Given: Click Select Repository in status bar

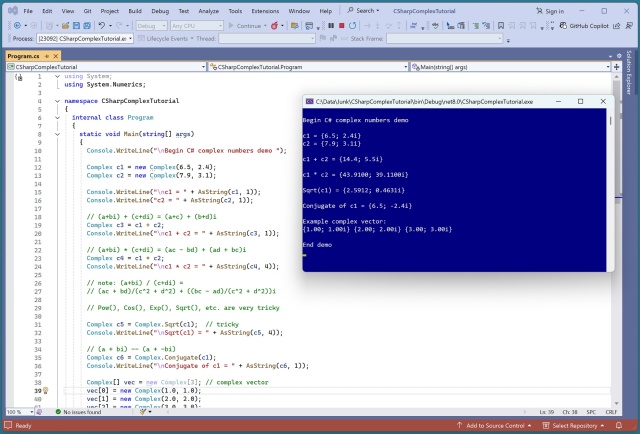Looking at the screenshot, I should pos(573,425).
